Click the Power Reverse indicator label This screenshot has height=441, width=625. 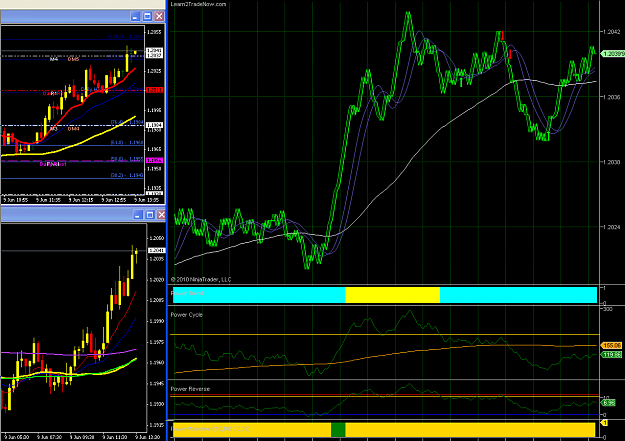[x=190, y=389]
